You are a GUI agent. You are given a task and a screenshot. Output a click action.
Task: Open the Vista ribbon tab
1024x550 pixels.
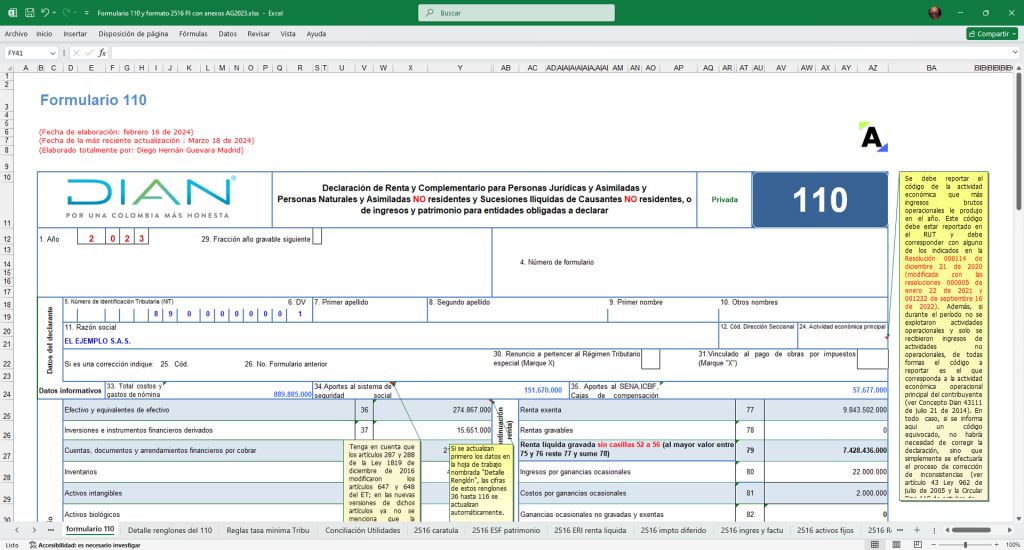coord(288,34)
